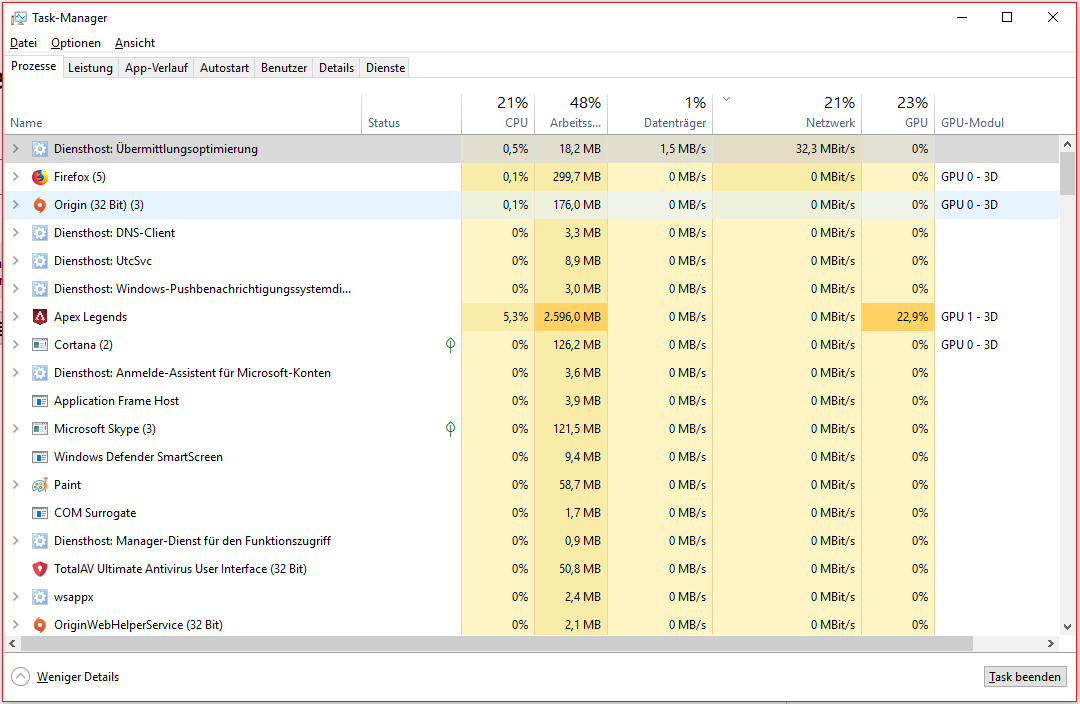Click the Diensthost: DNS-Client gear icon
The width and height of the screenshot is (1080, 704).
pyautogui.click(x=40, y=233)
